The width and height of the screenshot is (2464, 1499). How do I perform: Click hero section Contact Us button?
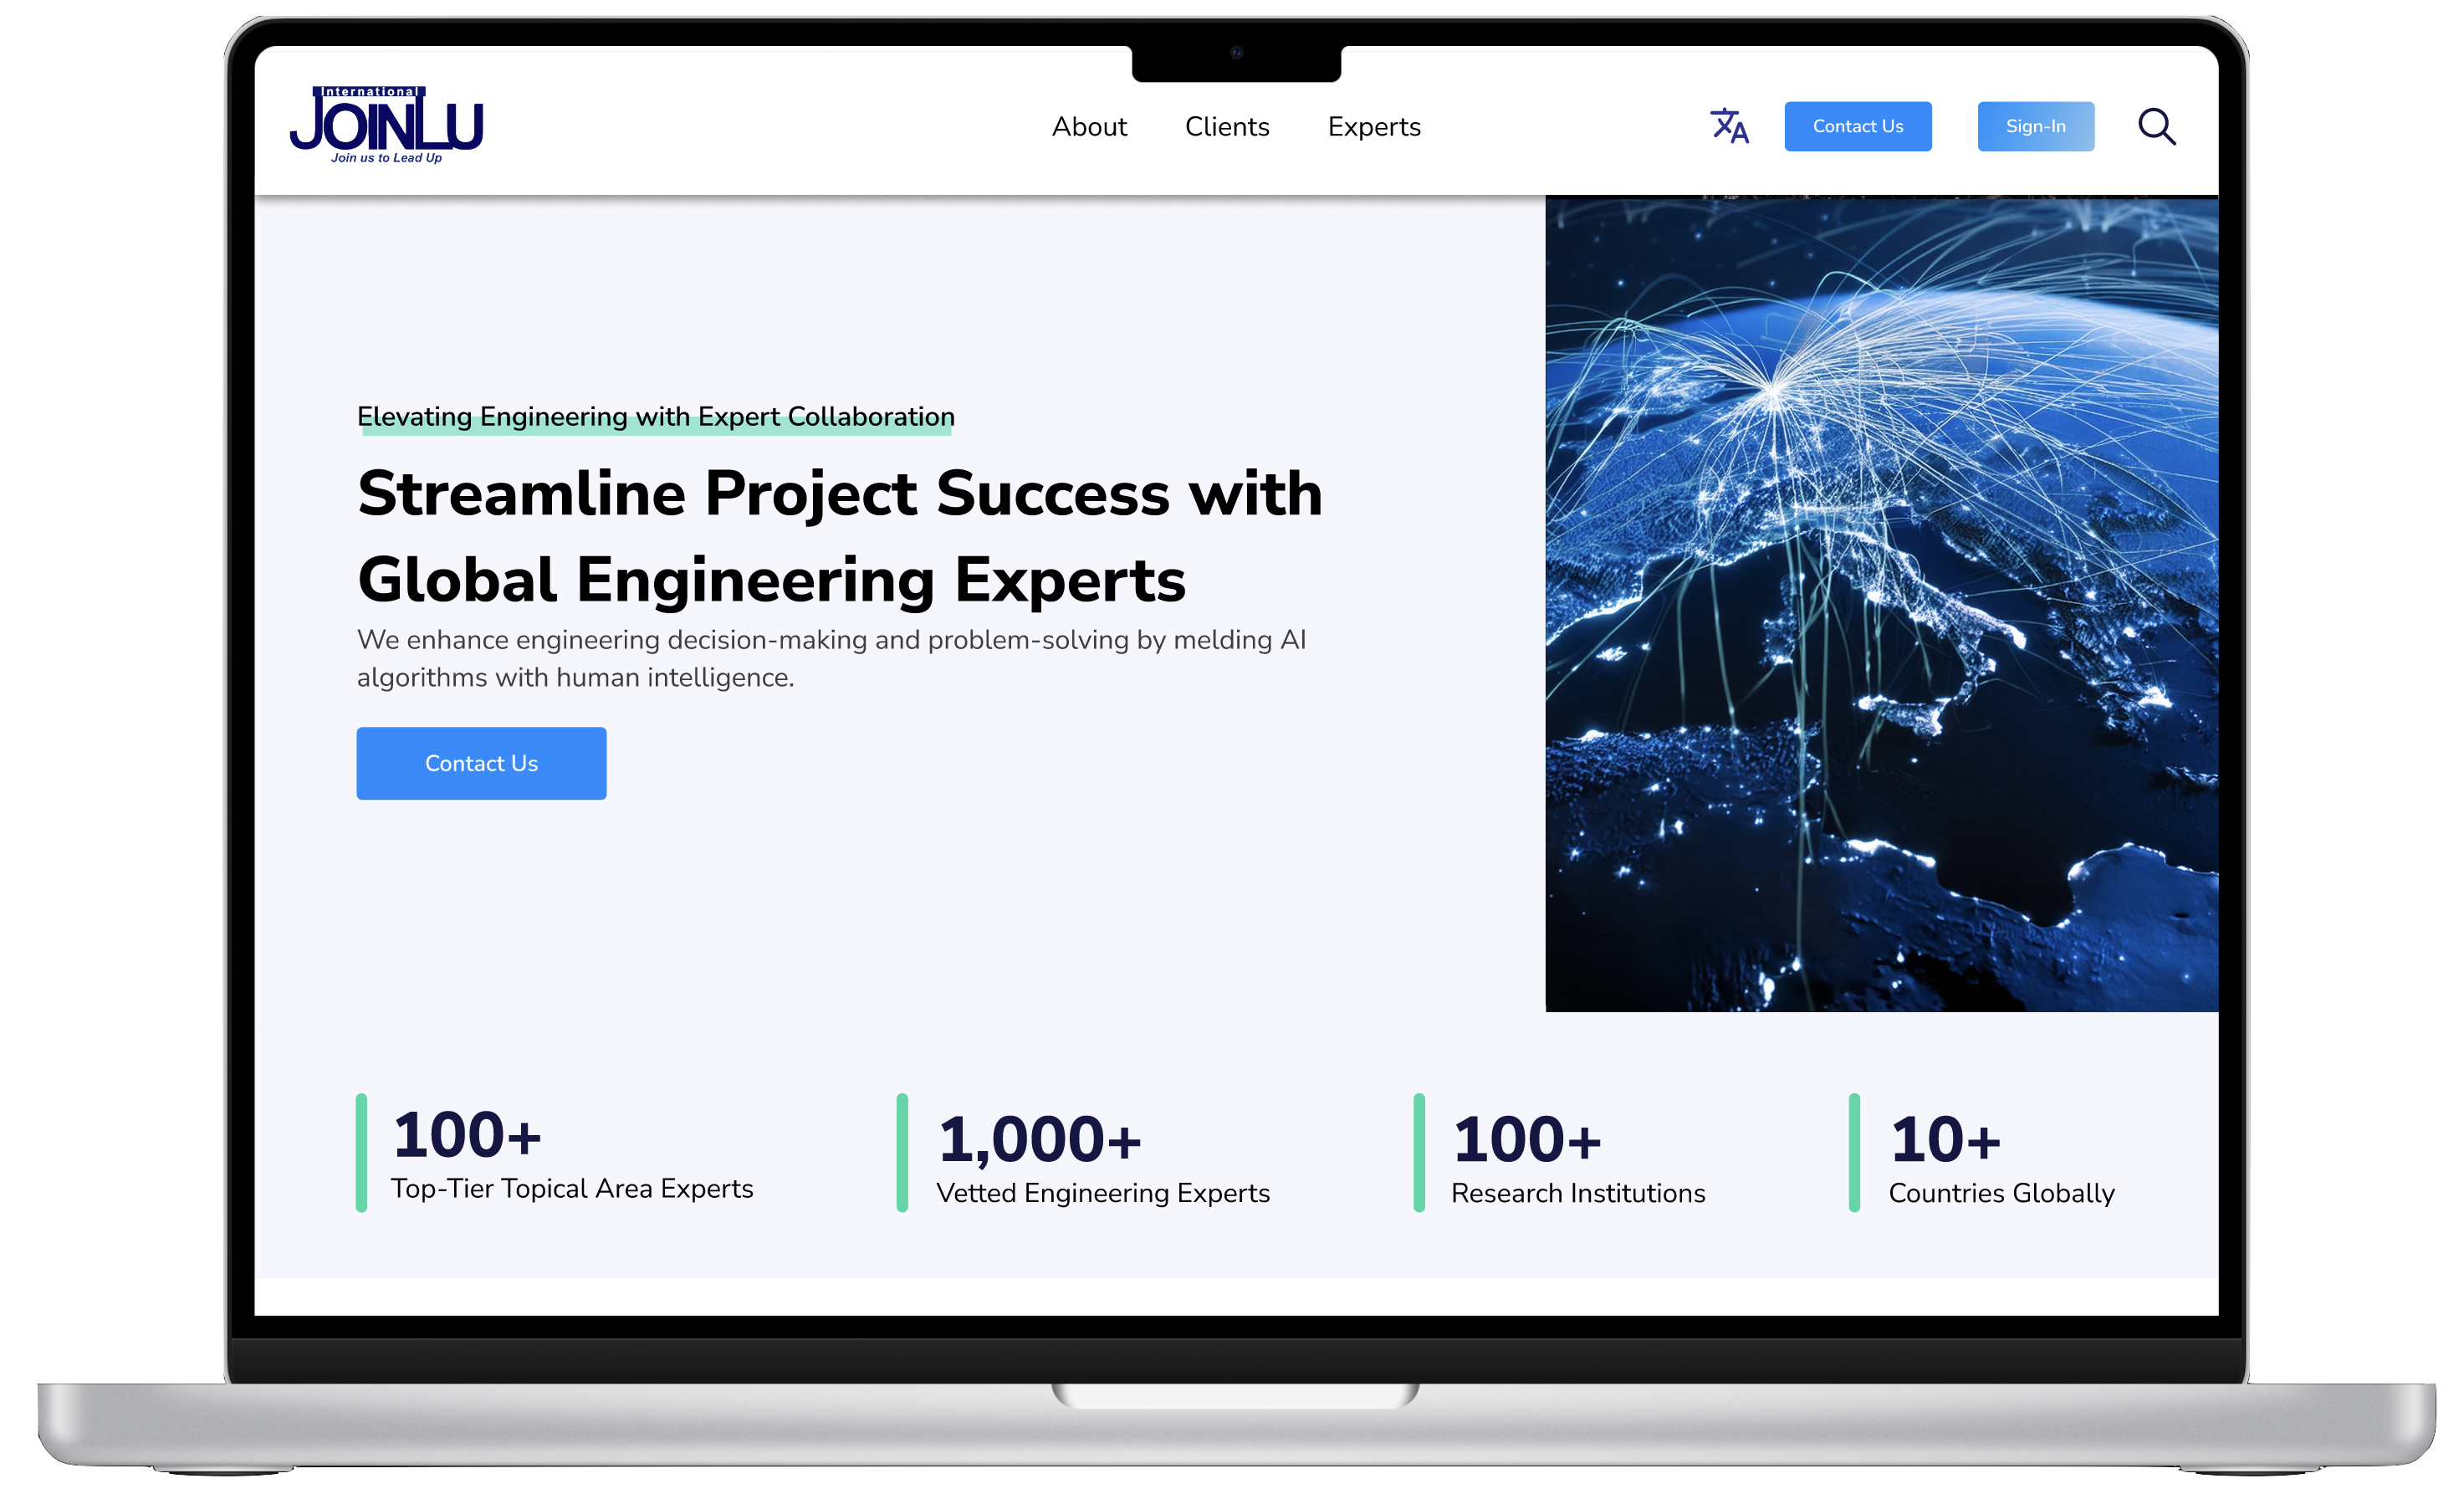point(481,763)
